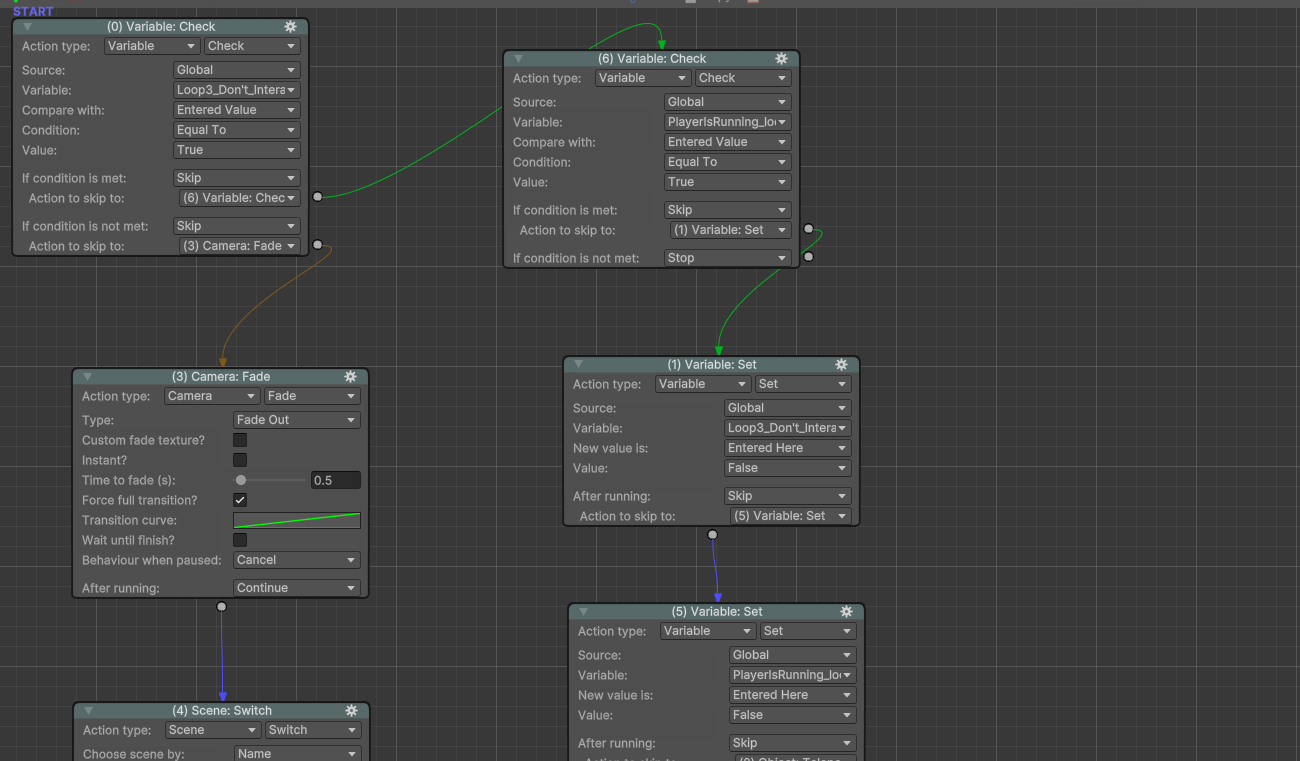
Task: Open Compare with dropdown in node (0)
Action: (237, 110)
